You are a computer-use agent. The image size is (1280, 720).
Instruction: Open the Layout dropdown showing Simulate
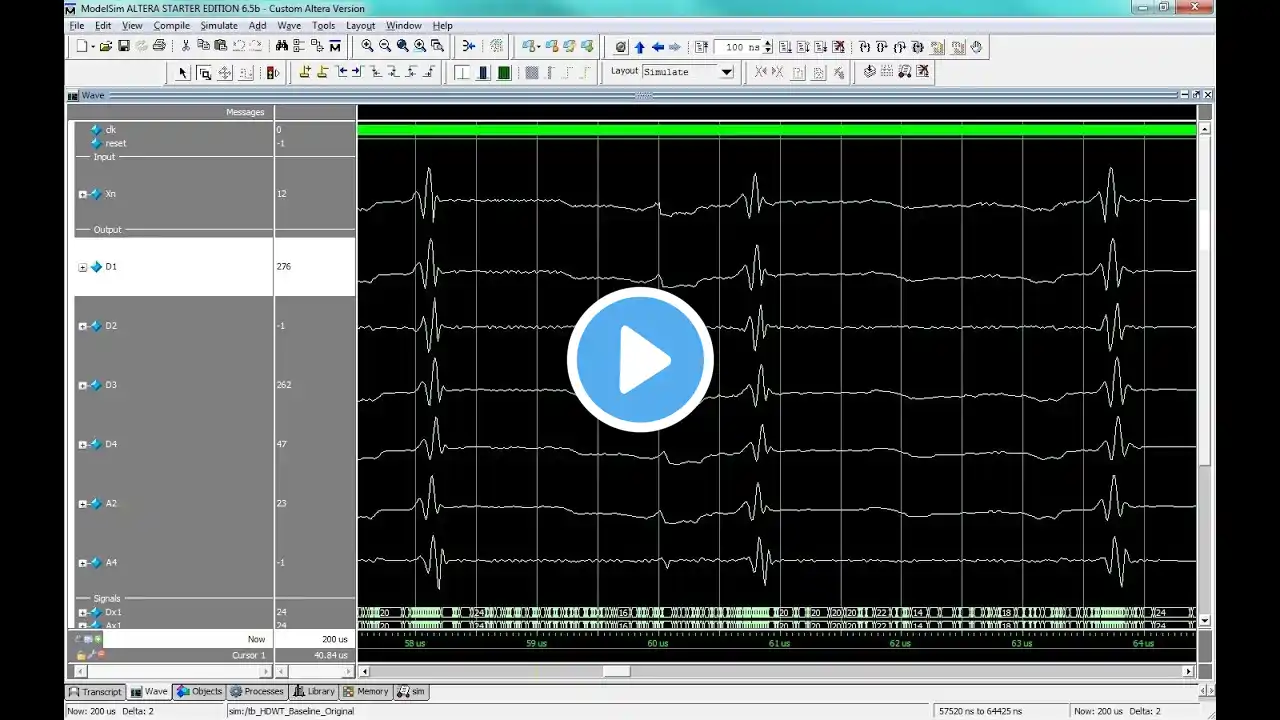point(727,72)
